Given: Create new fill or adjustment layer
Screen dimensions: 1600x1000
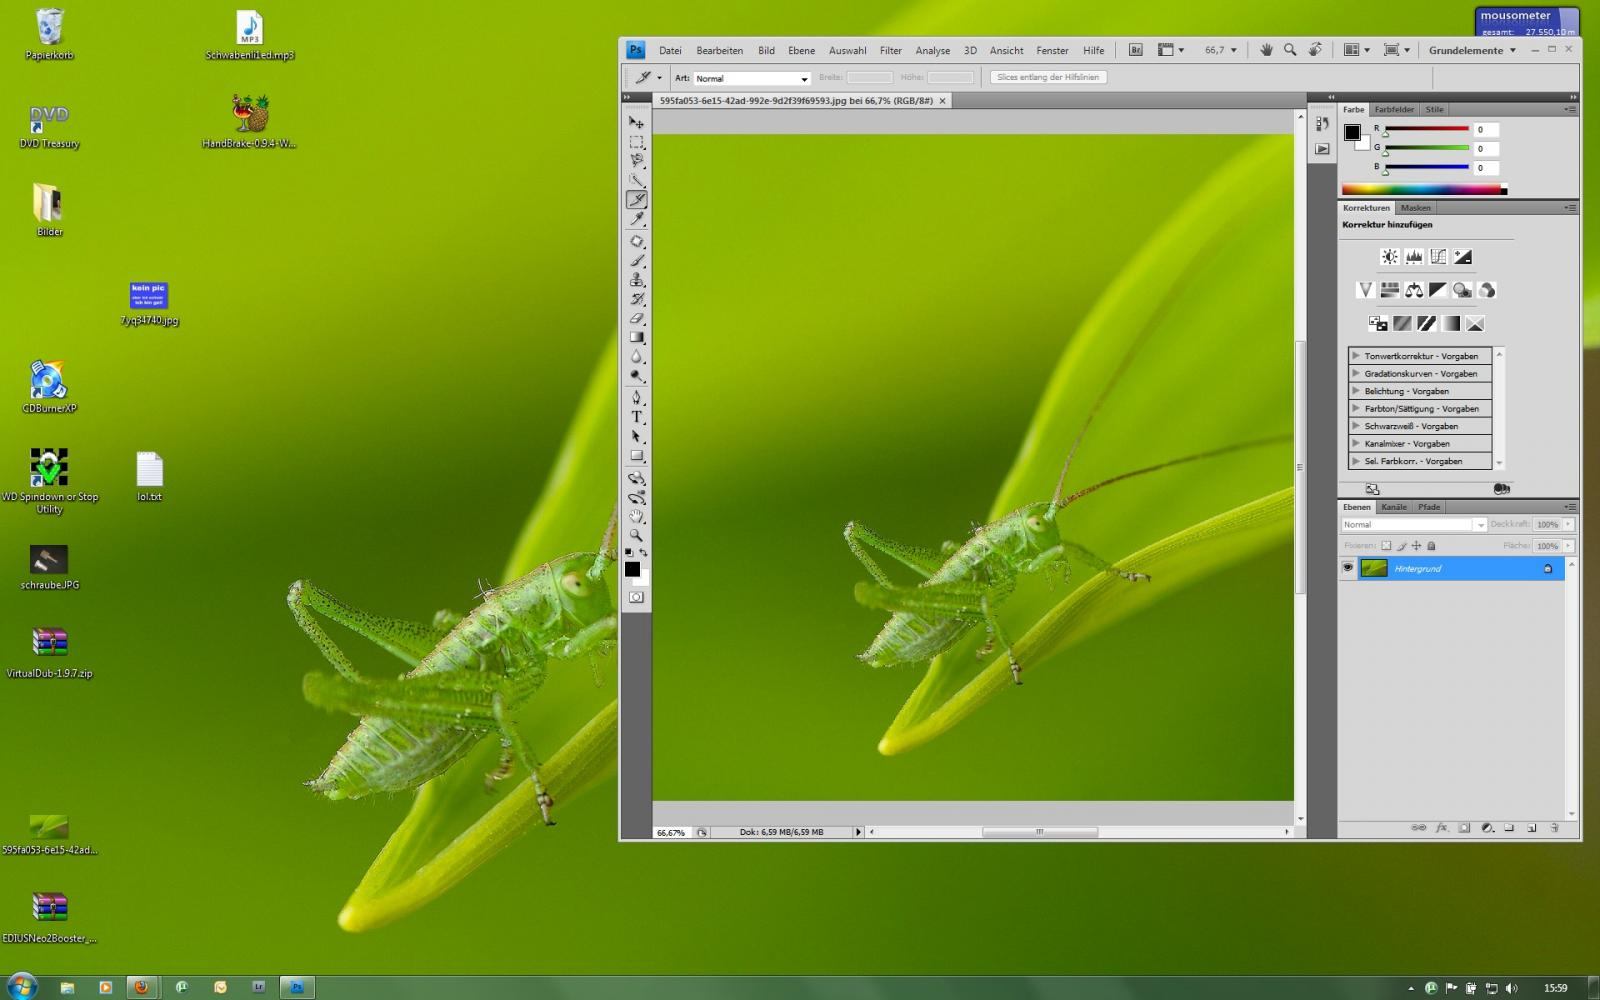Looking at the screenshot, I should pos(1487,828).
